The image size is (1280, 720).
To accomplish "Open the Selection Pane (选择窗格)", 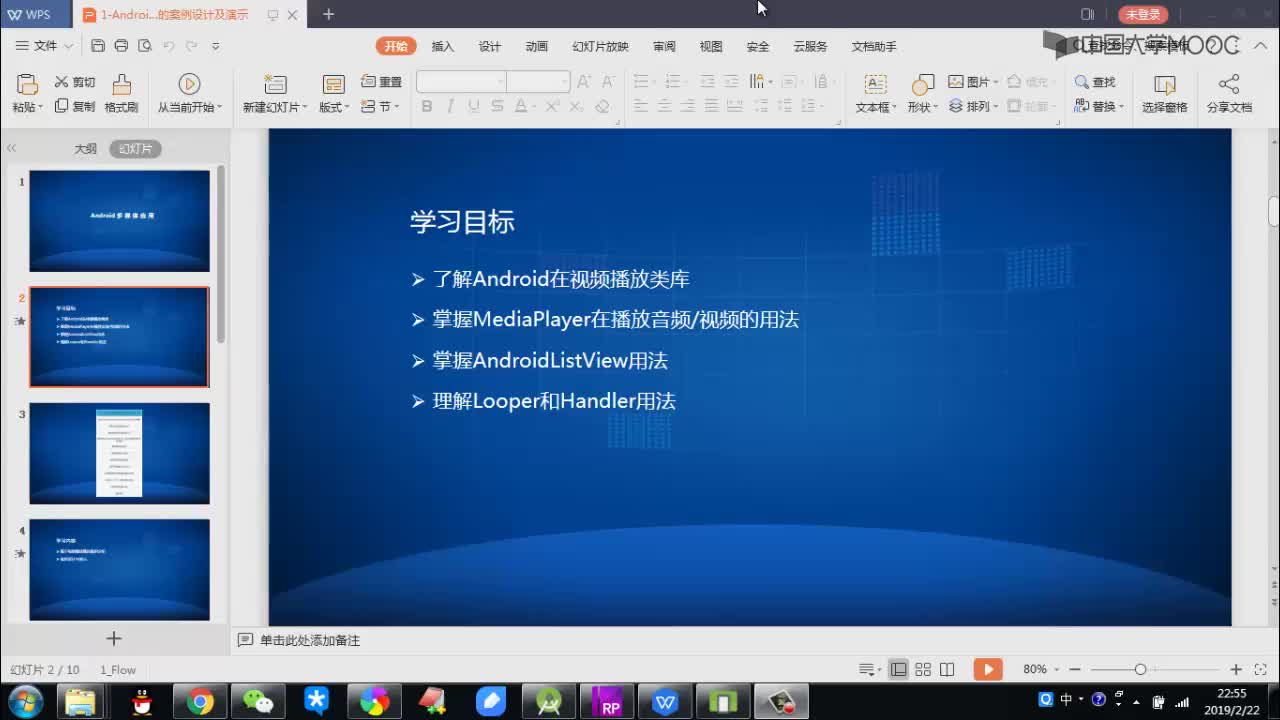I will pyautogui.click(x=1165, y=94).
